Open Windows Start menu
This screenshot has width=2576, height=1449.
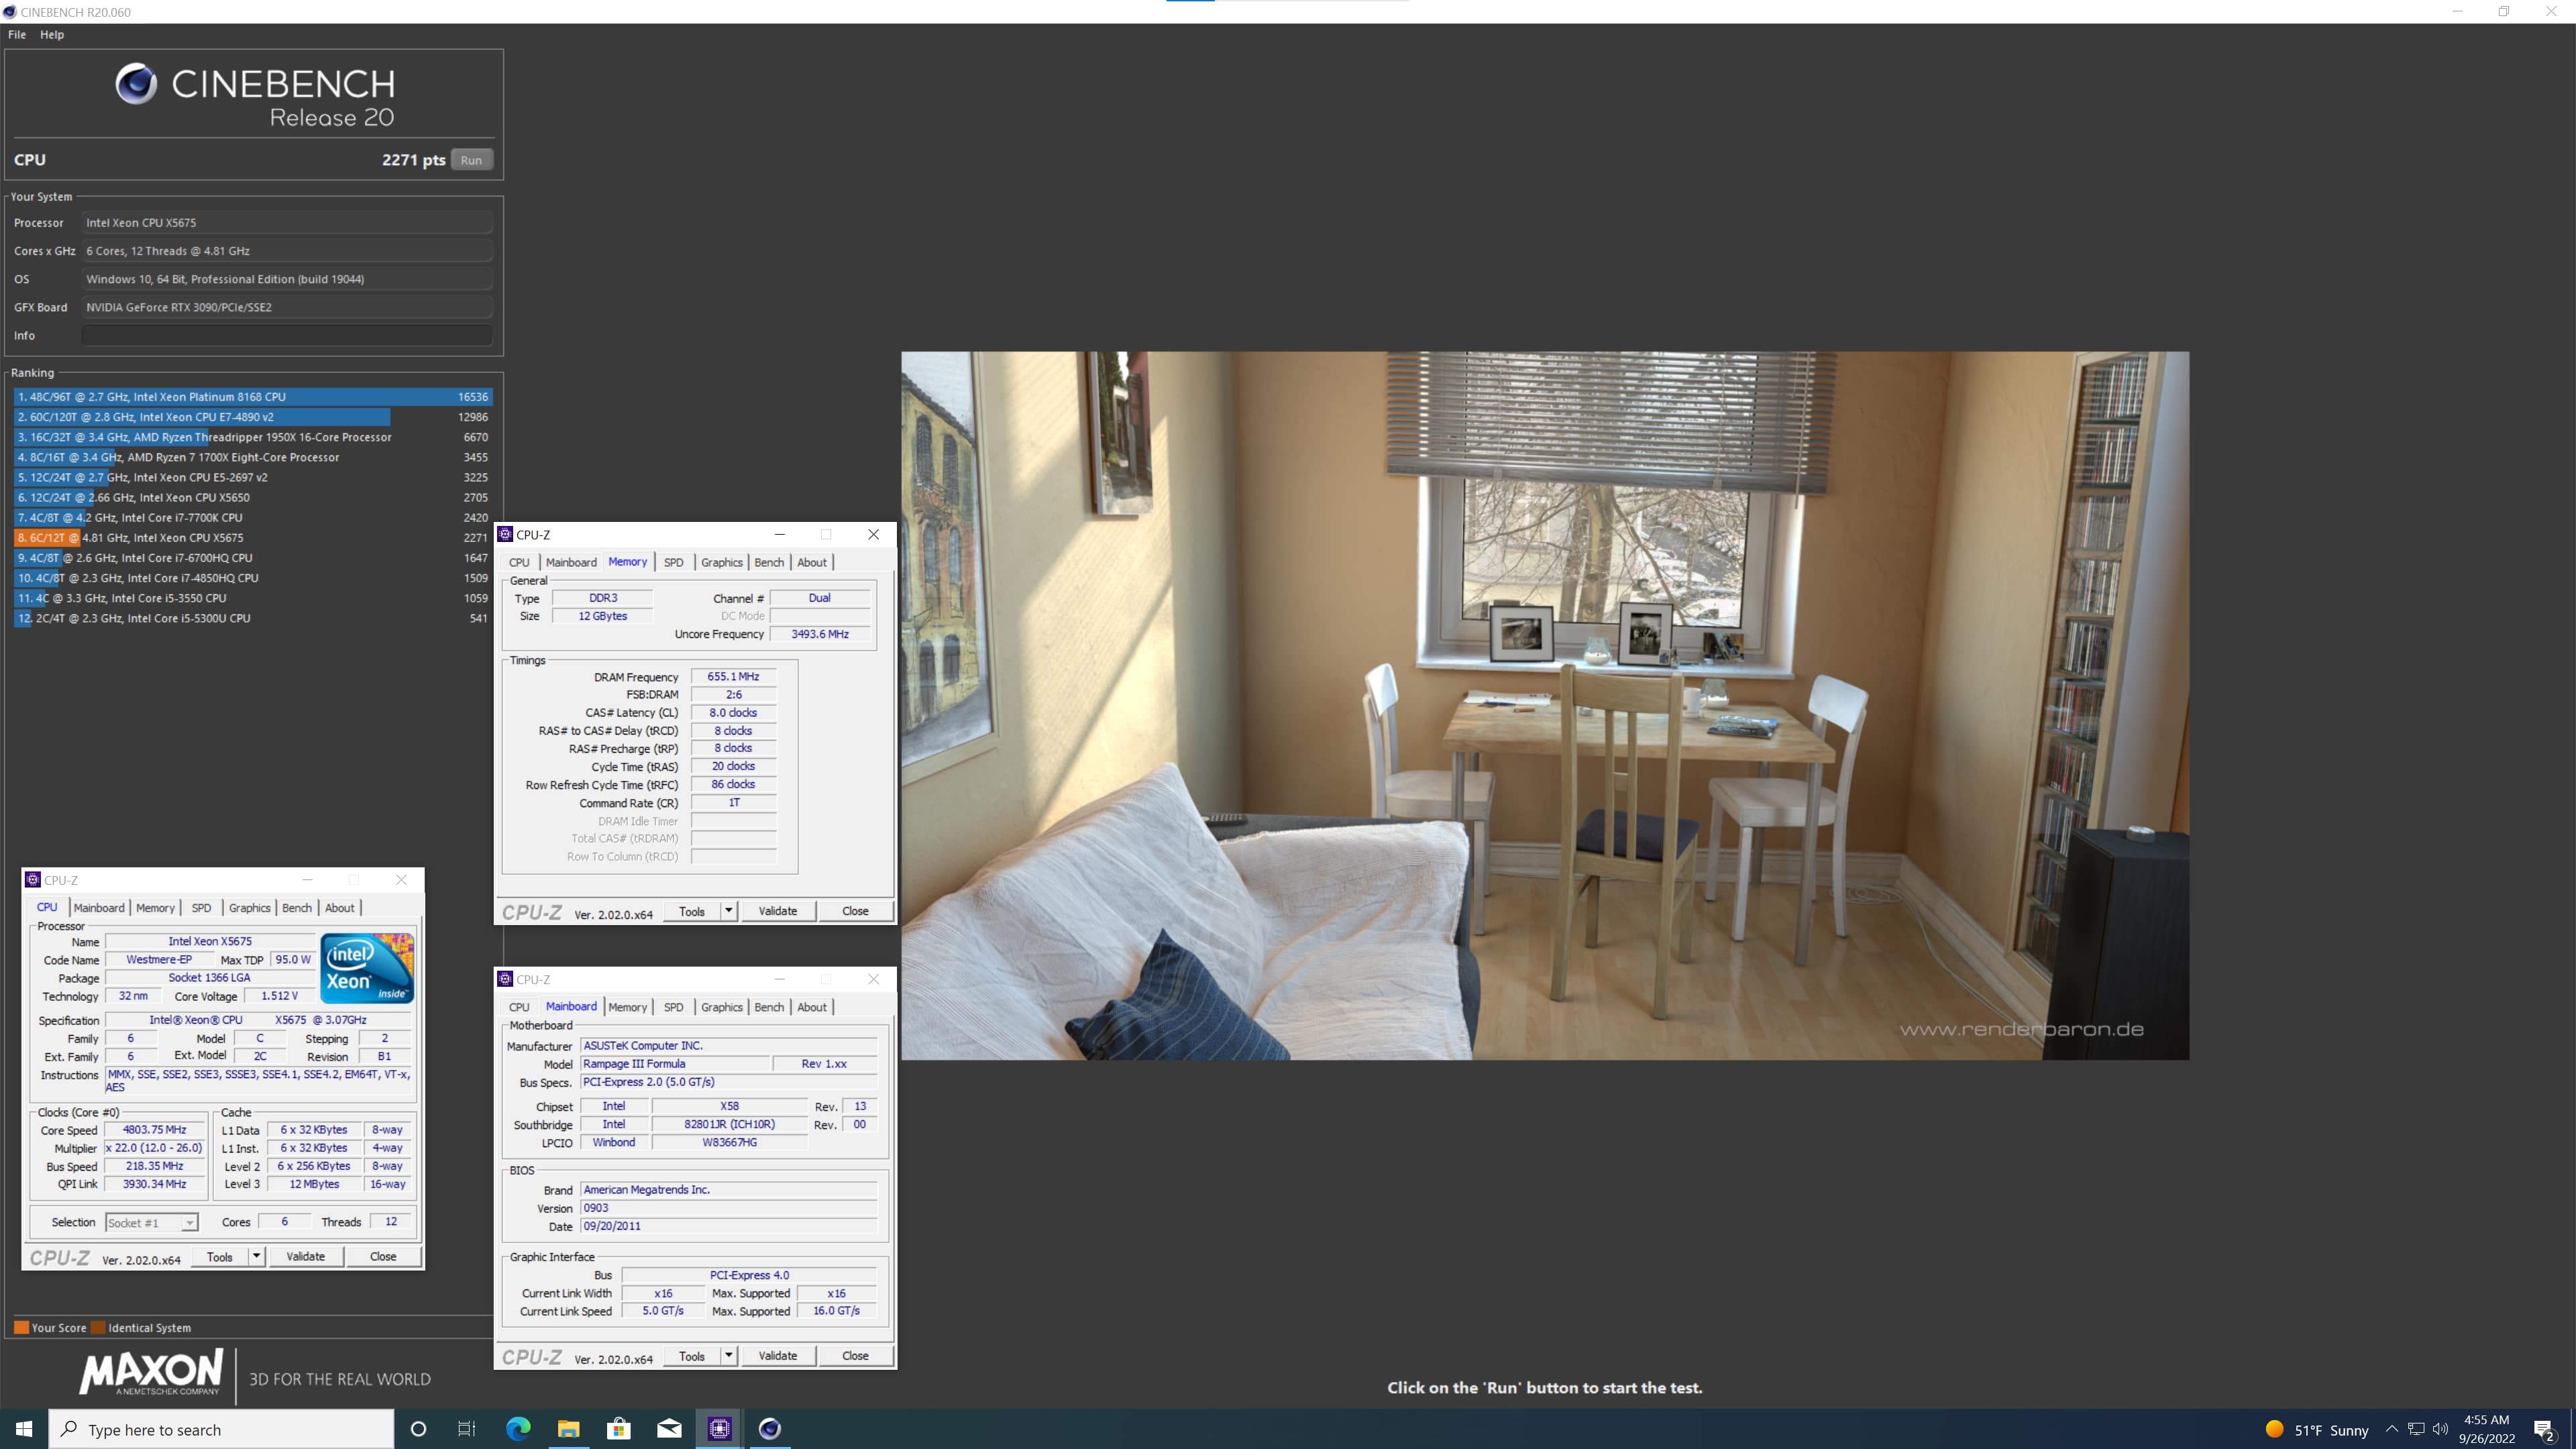(24, 1429)
